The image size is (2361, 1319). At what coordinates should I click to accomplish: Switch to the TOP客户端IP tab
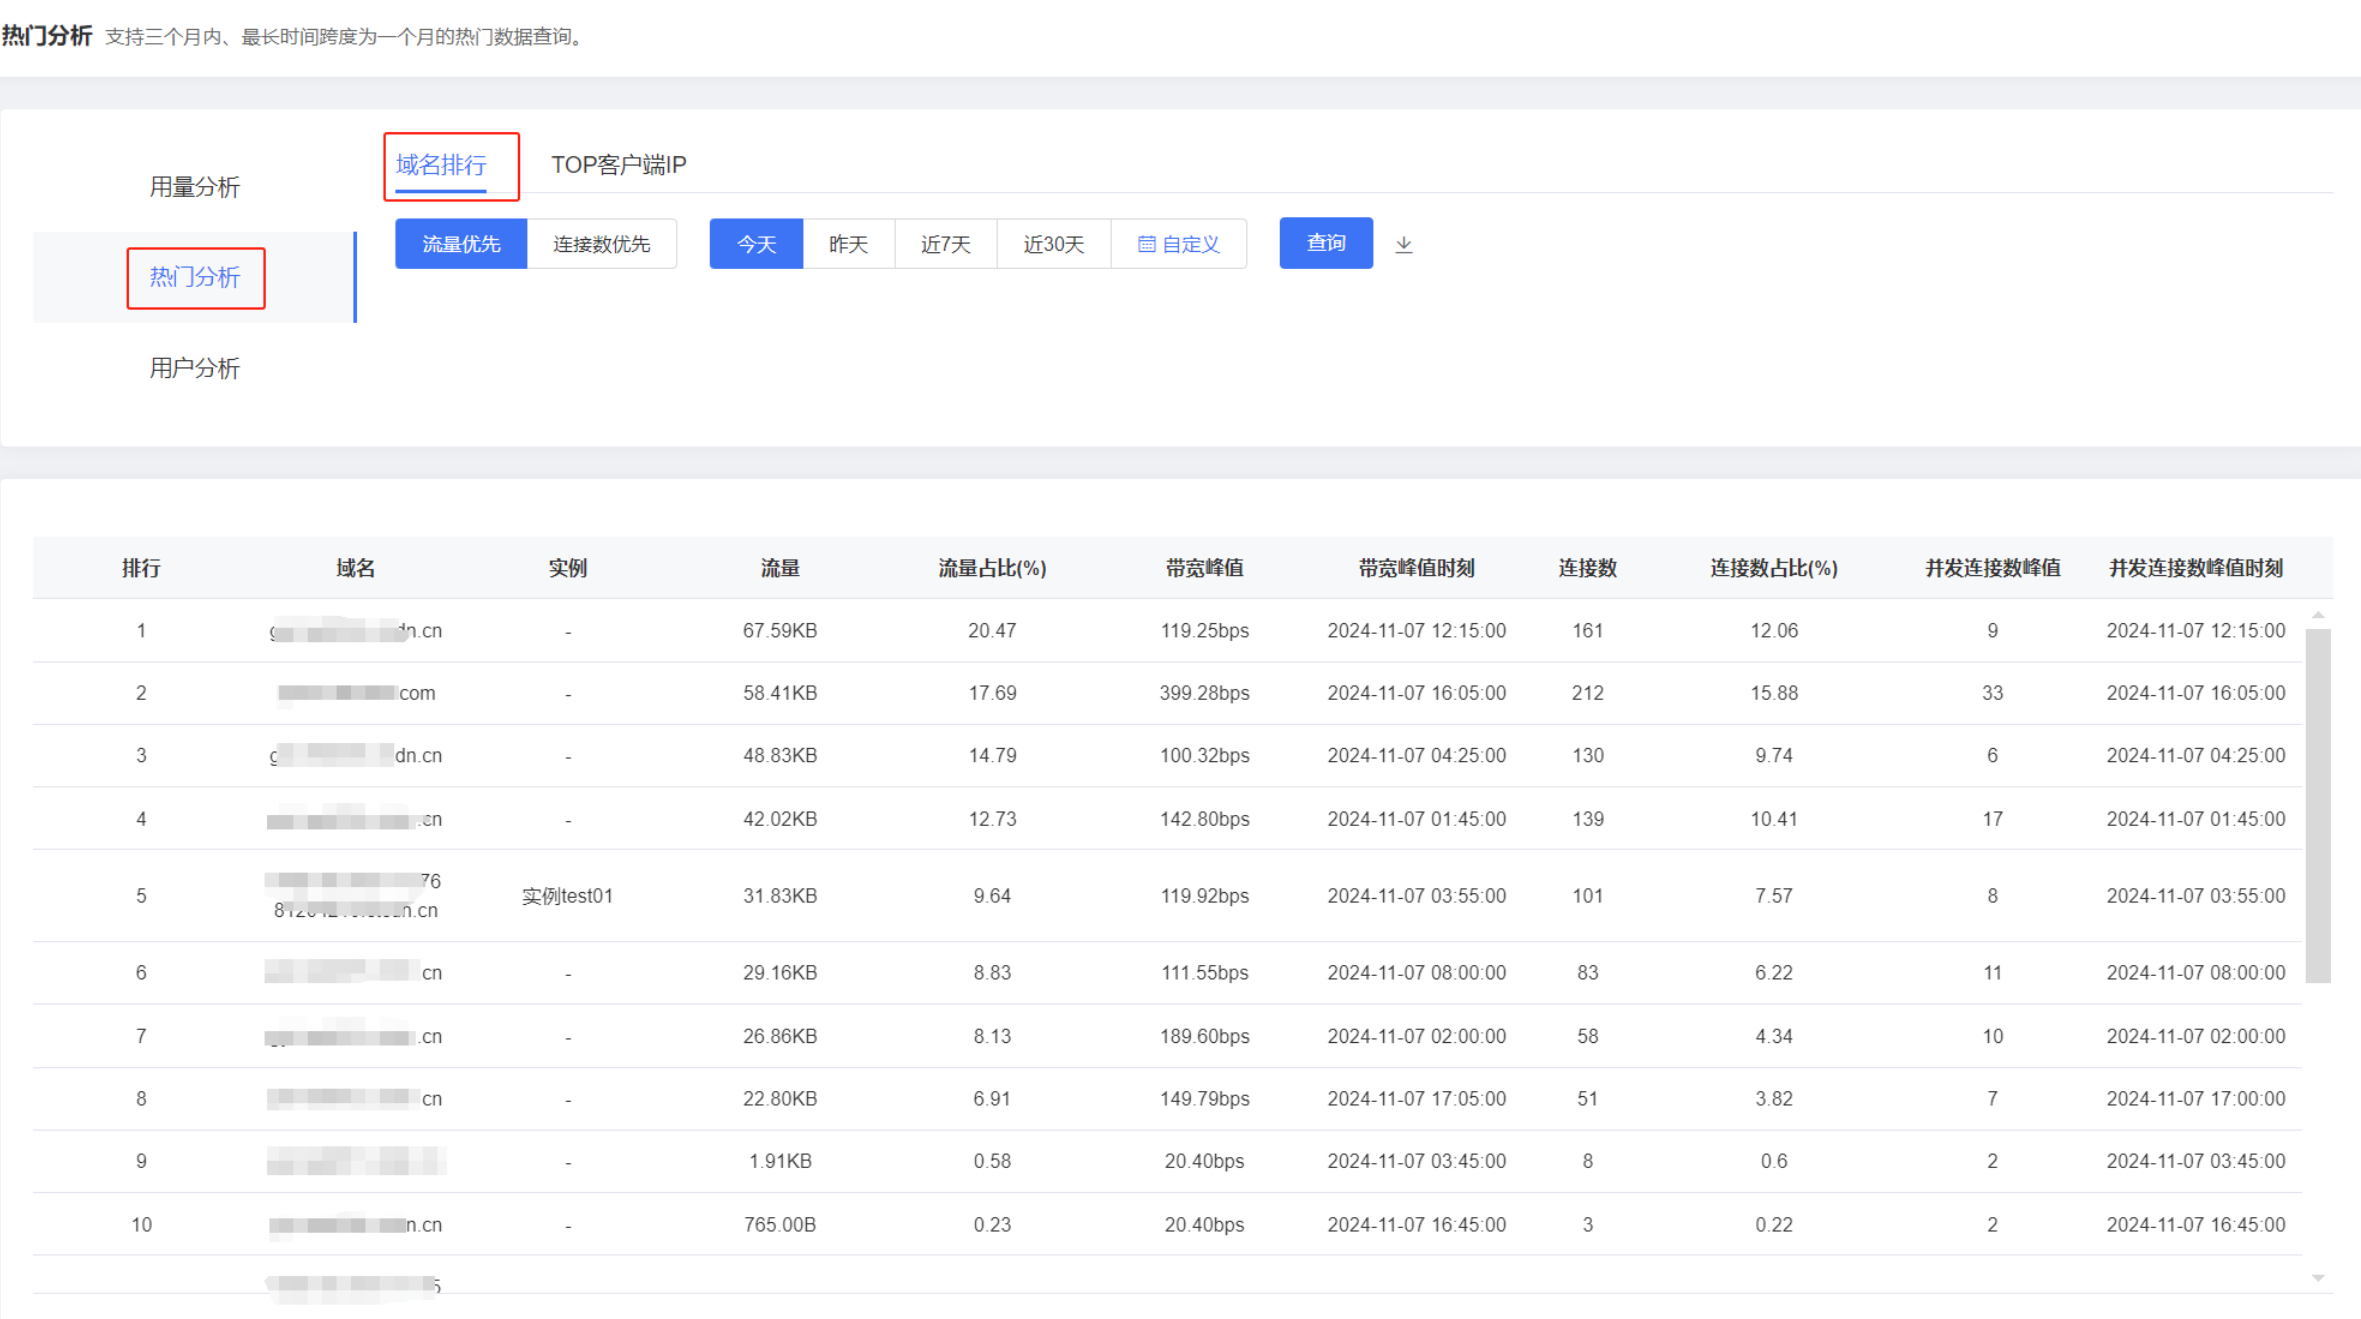click(618, 165)
